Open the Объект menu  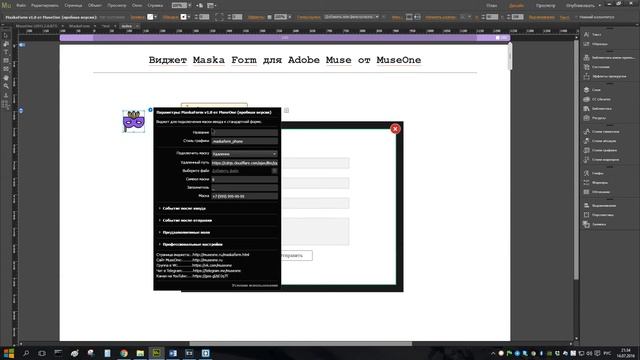95,5
